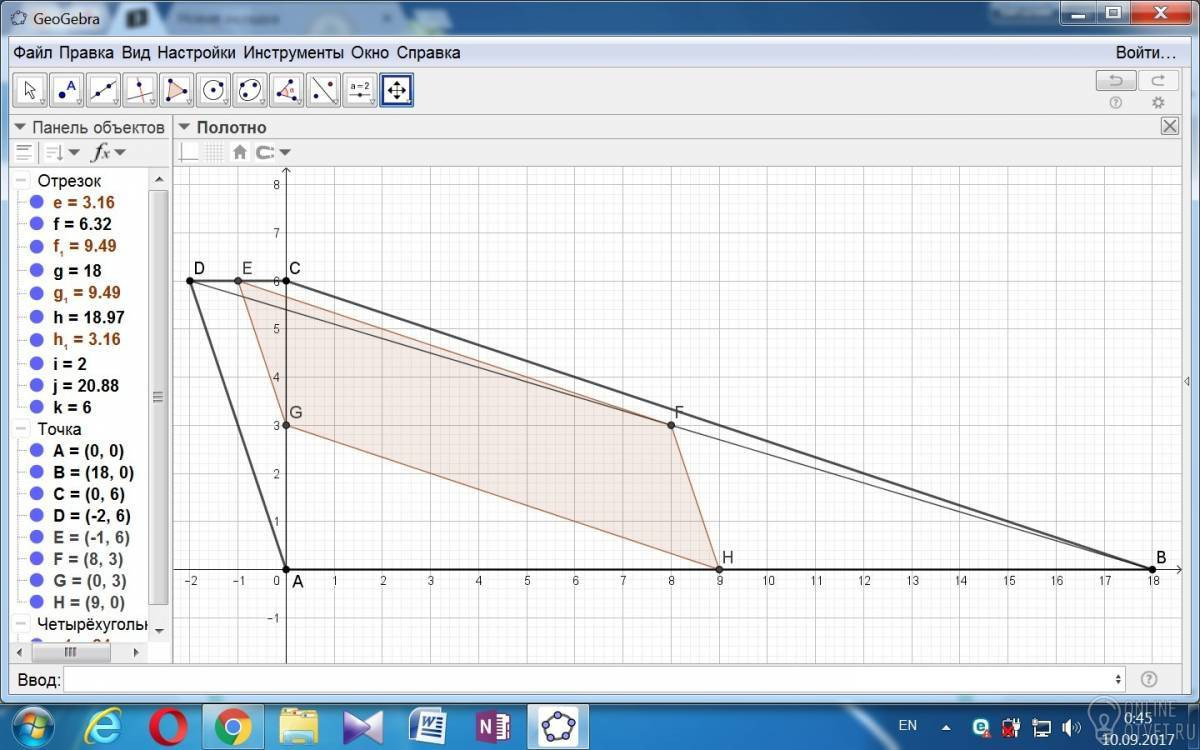Toggle visibility circle for g = 18
Viewport: 1200px width, 750px height.
coord(37,271)
